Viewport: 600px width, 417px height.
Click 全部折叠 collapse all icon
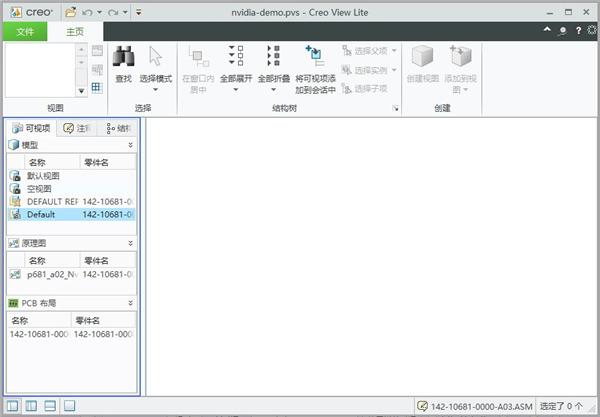pos(273,58)
